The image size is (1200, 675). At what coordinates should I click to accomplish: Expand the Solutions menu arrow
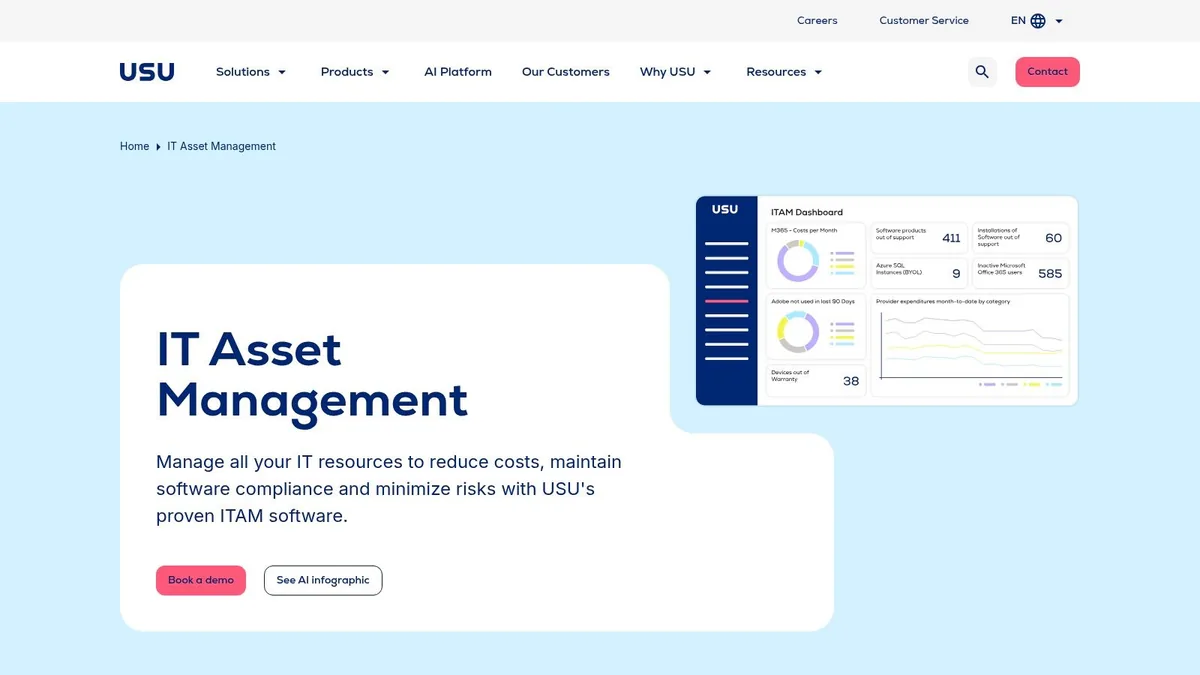point(282,72)
